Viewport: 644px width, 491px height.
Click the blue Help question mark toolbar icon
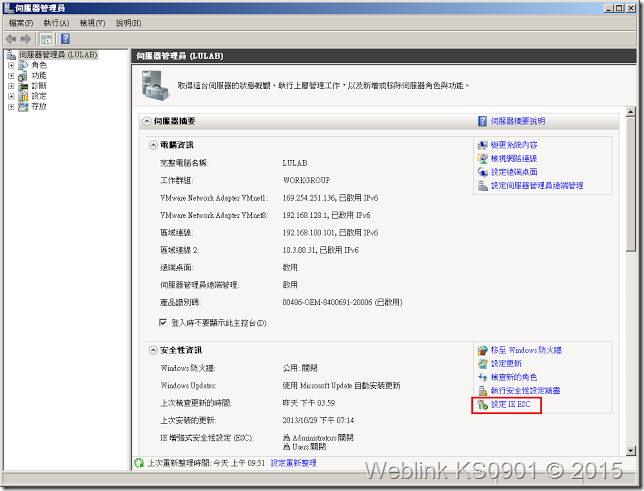click(64, 38)
